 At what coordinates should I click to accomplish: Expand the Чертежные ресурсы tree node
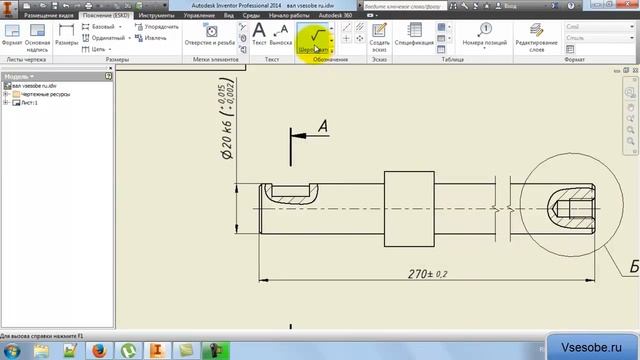[6, 94]
